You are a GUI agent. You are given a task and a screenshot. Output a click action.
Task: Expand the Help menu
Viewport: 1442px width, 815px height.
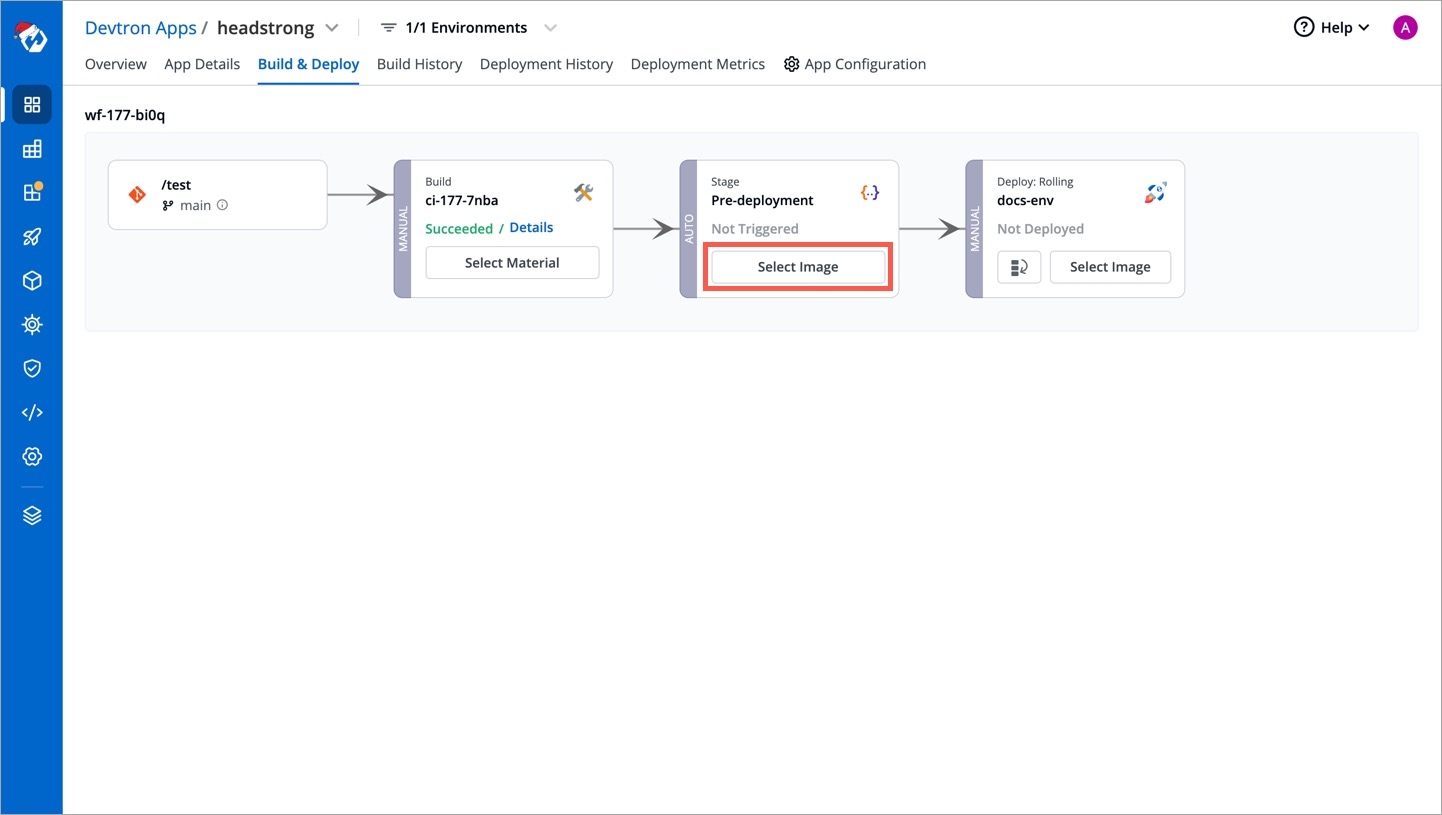point(1331,28)
